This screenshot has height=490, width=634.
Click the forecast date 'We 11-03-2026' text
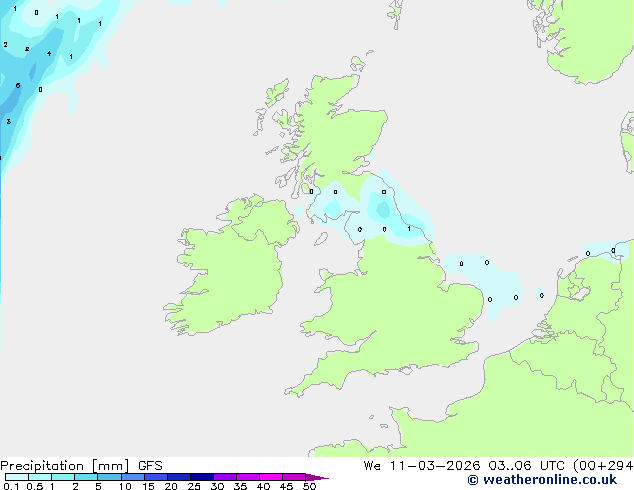coord(422,466)
